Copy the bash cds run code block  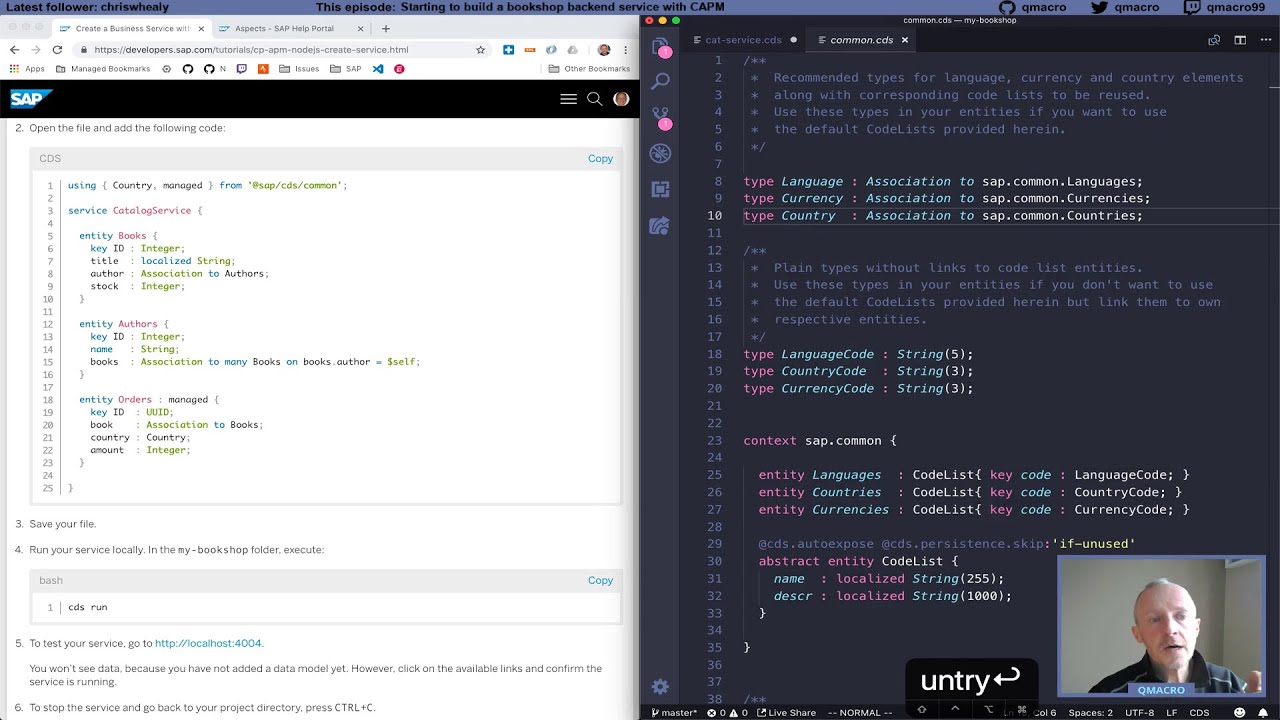tap(600, 580)
